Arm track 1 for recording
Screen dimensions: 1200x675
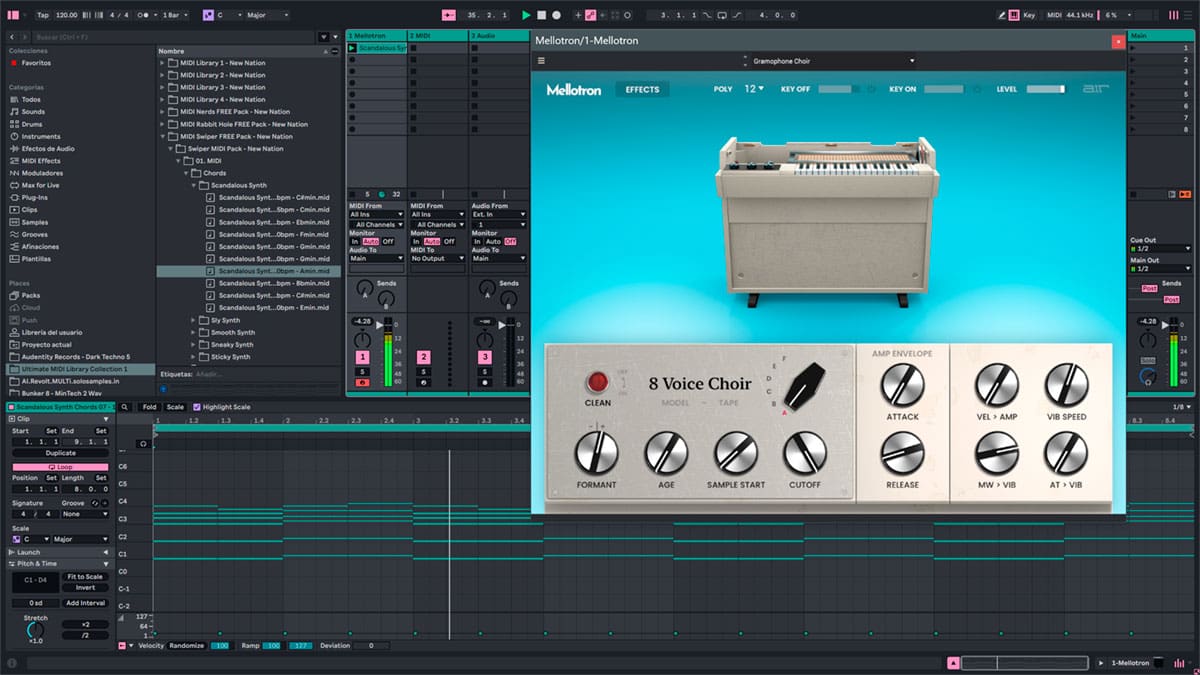click(x=362, y=382)
